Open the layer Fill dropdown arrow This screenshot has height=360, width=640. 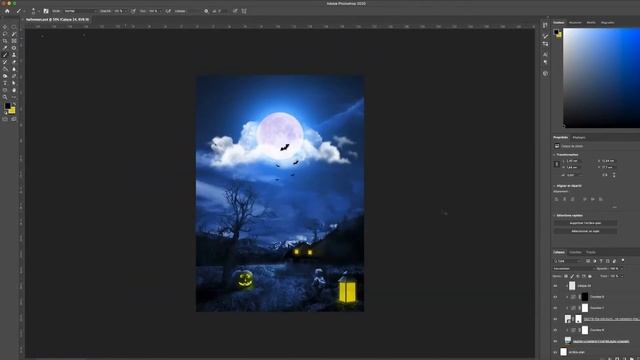[x=622, y=276]
